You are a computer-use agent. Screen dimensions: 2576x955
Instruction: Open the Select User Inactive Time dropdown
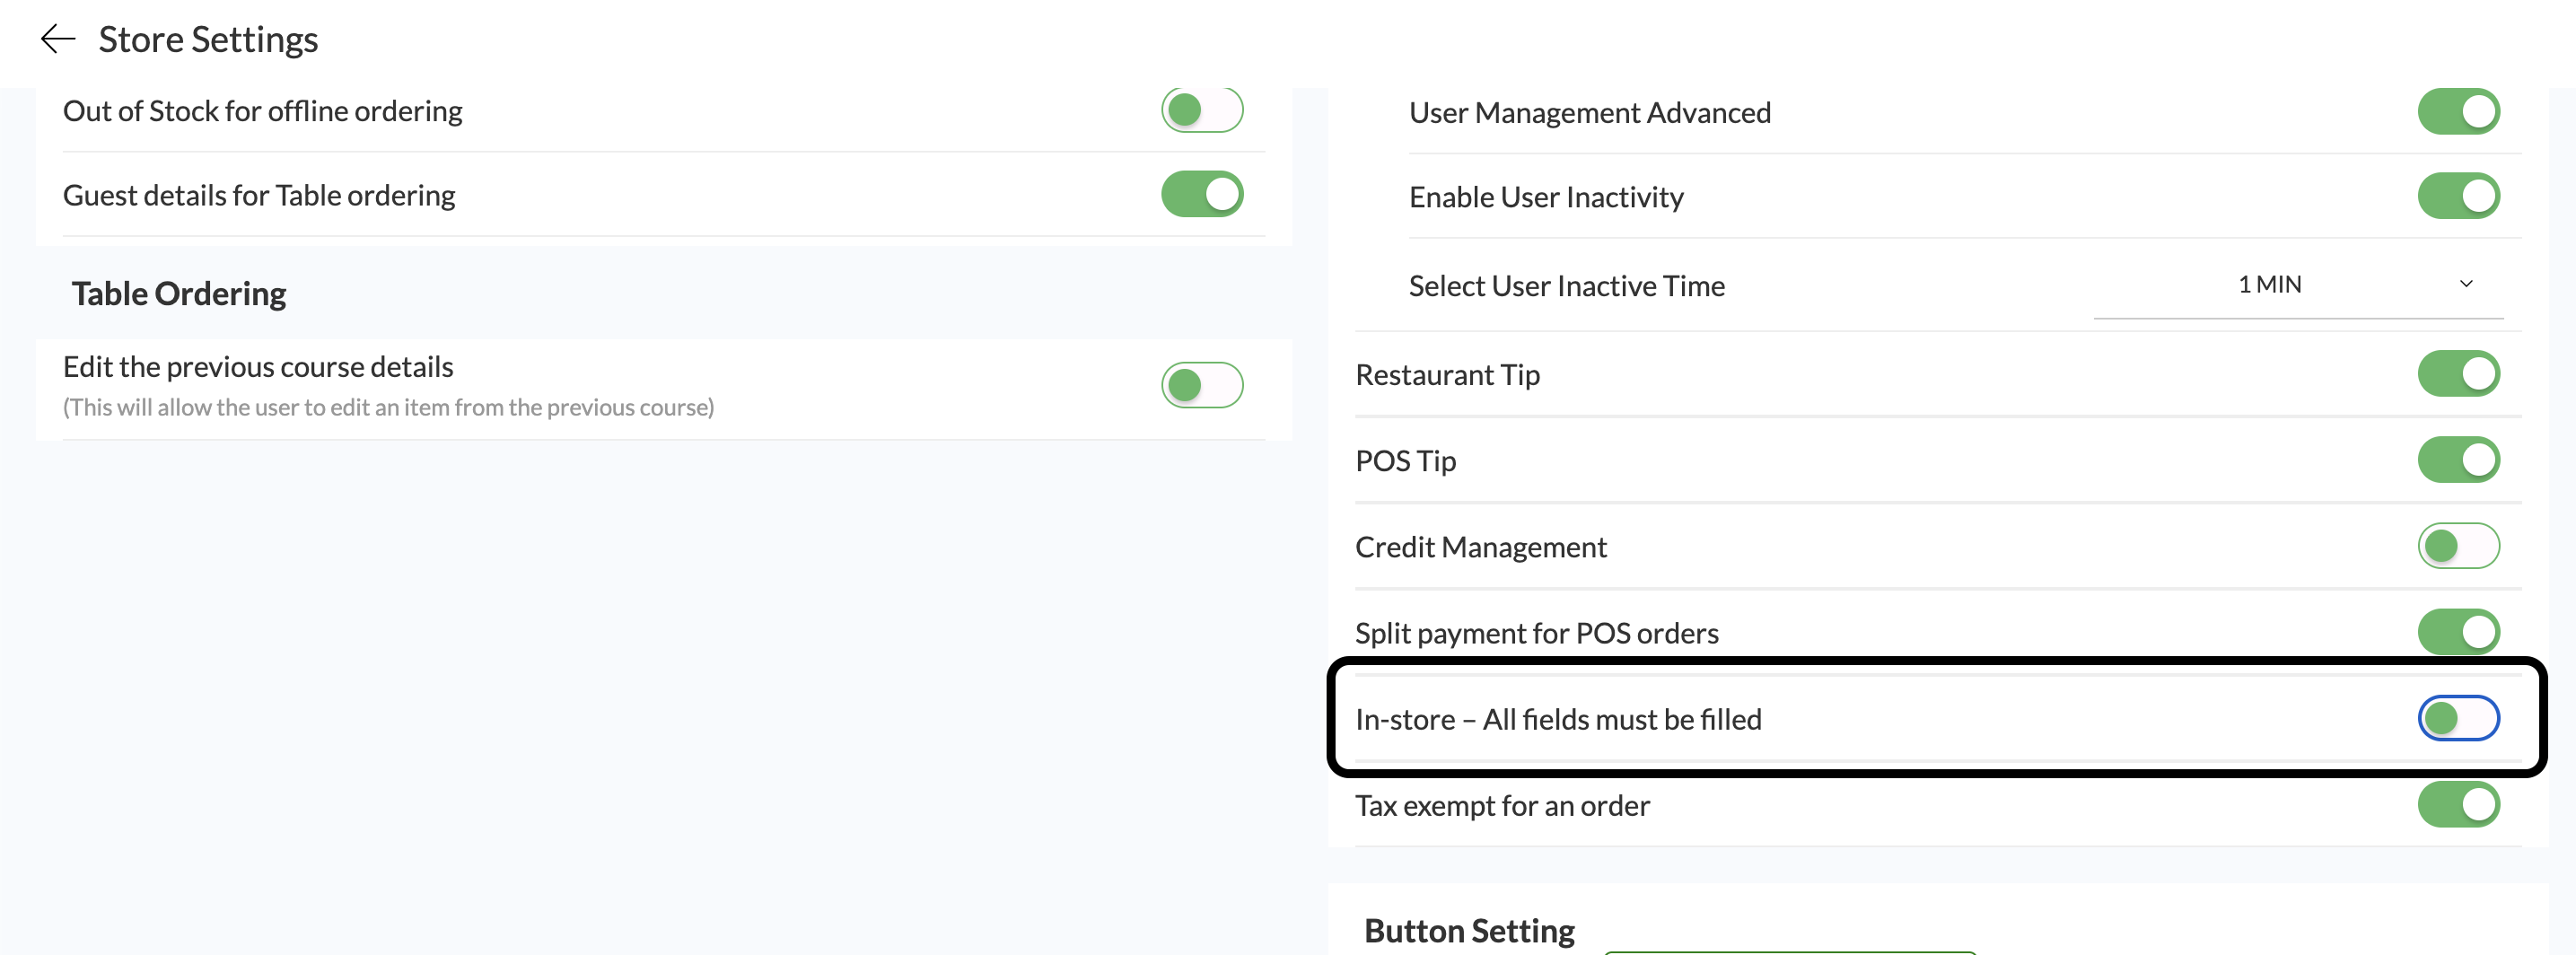coord(2297,285)
